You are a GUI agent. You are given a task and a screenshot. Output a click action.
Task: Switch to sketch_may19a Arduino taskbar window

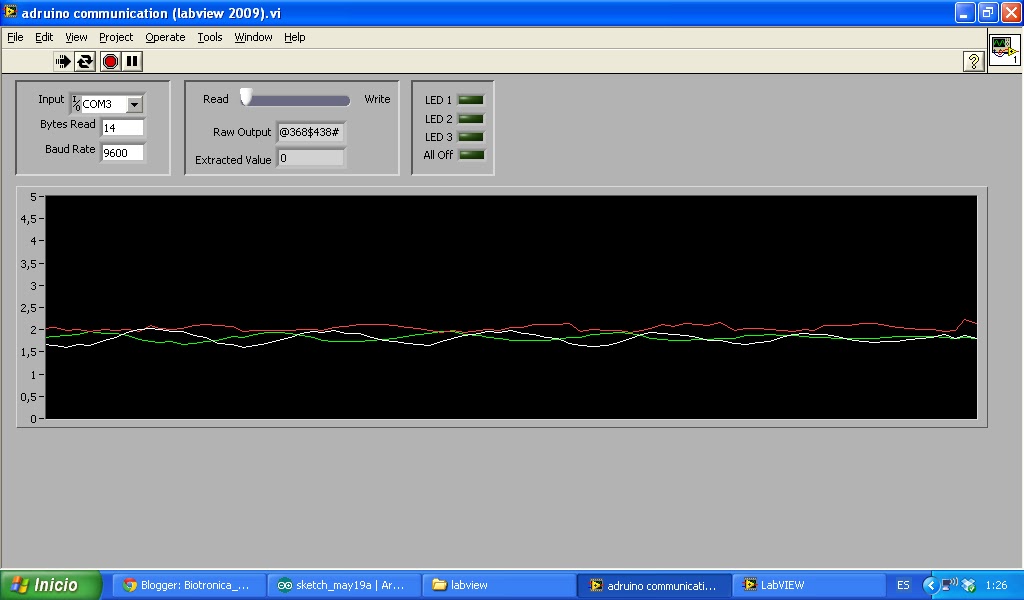coord(343,585)
